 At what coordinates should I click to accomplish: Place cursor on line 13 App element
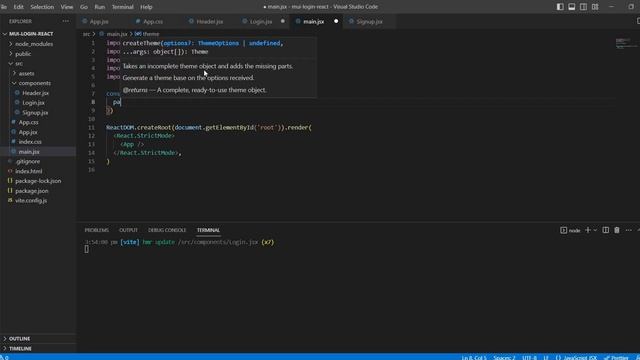pyautogui.click(x=132, y=144)
